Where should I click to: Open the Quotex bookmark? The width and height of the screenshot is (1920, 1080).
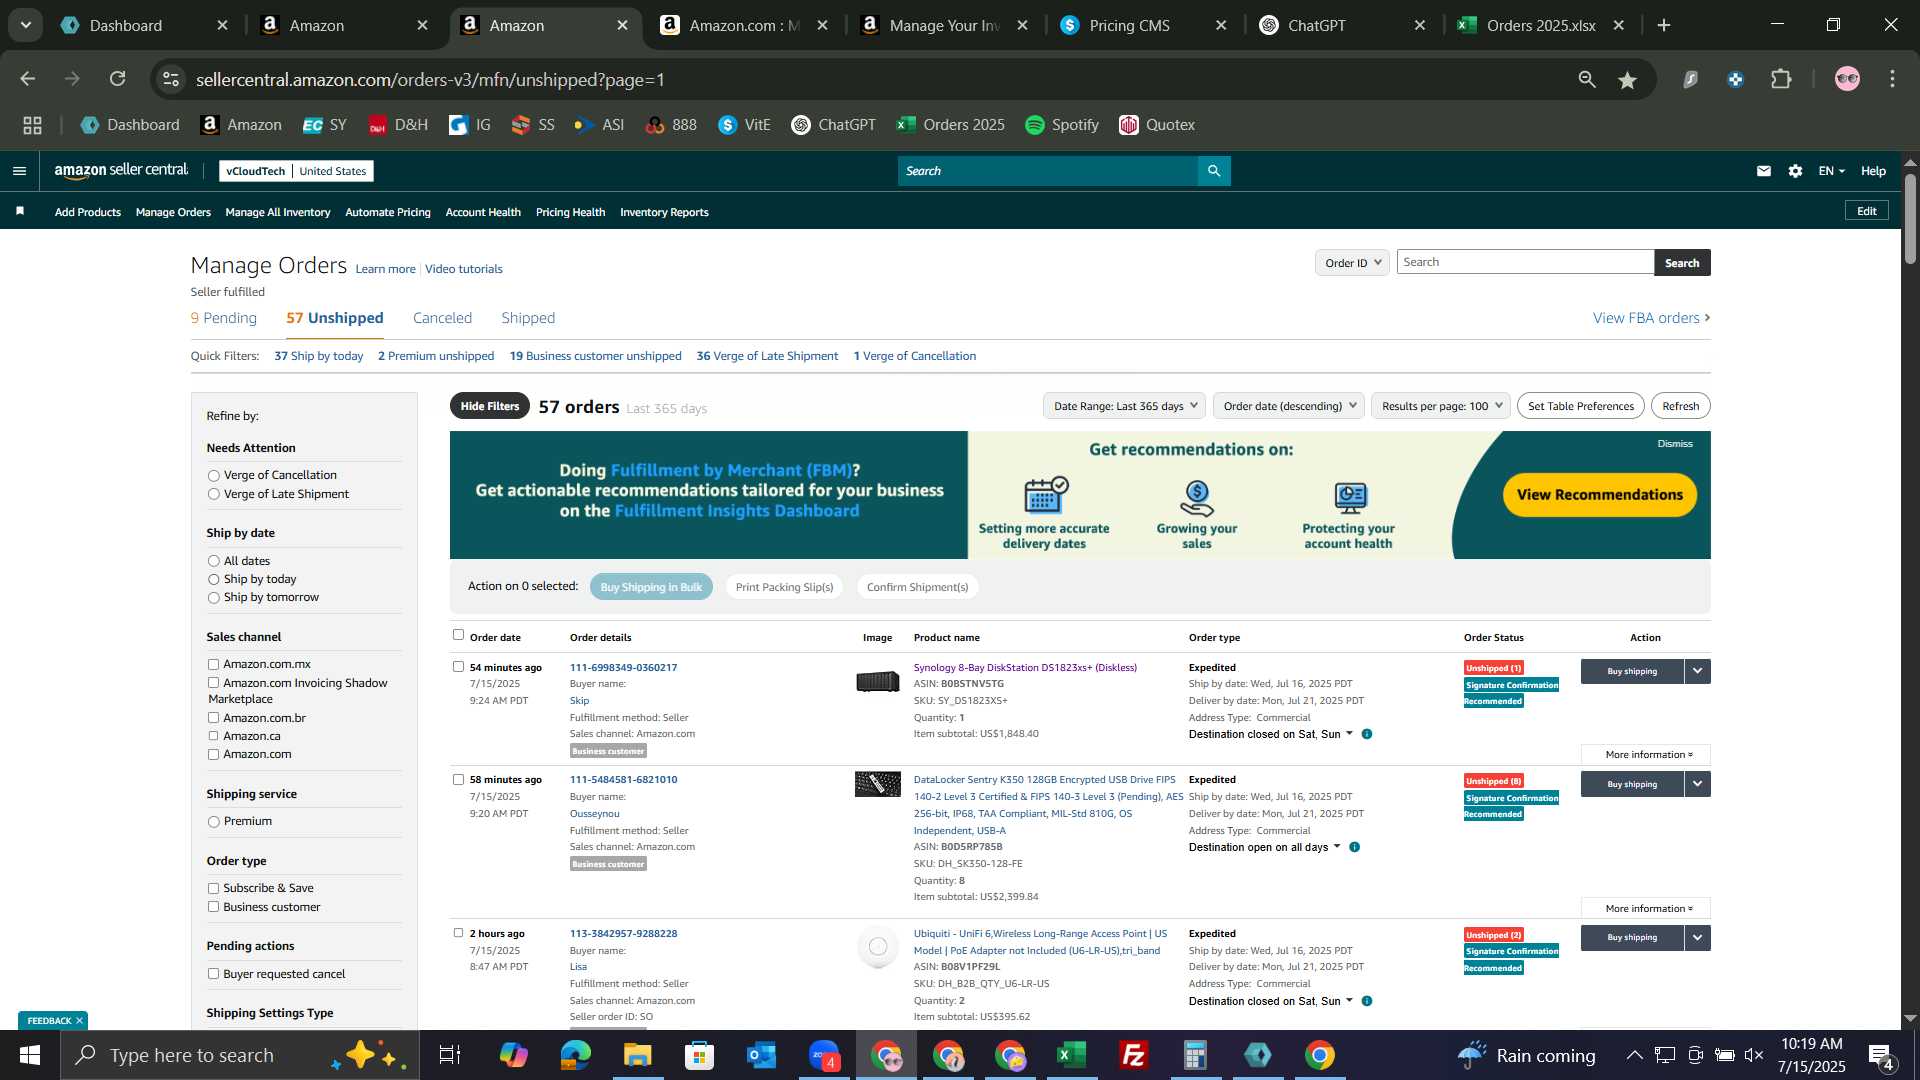1157,125
